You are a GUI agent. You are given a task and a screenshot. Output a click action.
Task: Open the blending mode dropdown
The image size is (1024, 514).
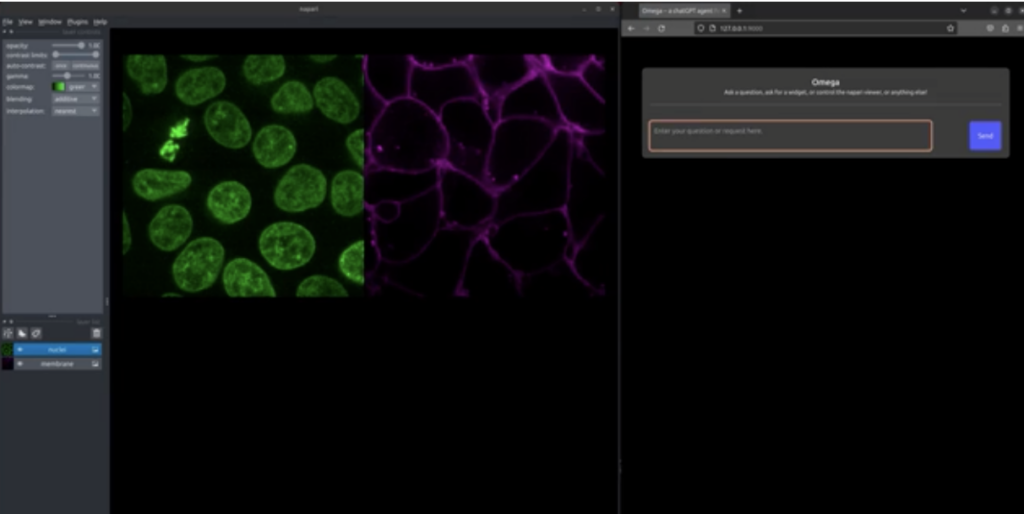click(x=76, y=99)
